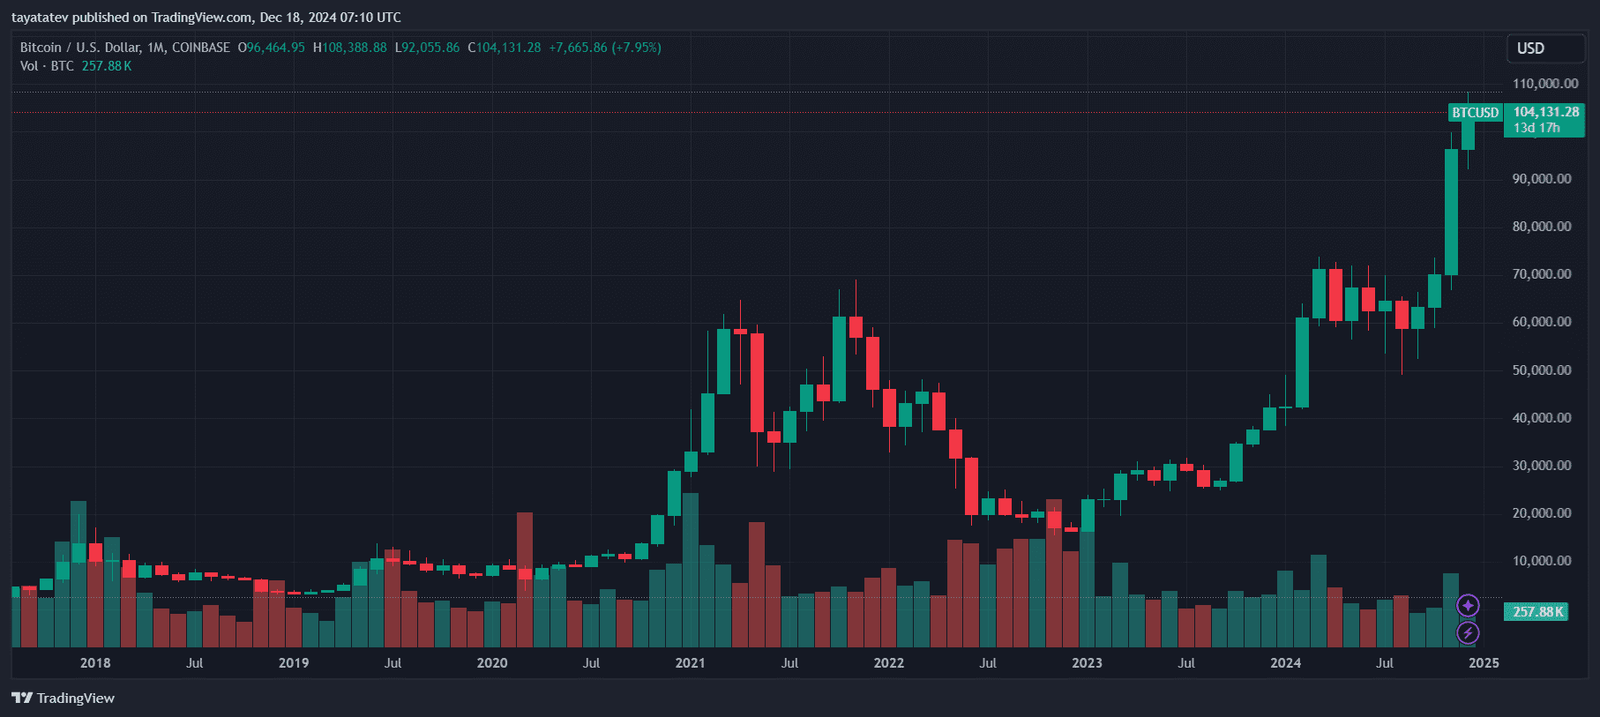Viewport: 1600px width, 717px height.
Task: Open the Bitcoin / U.S. Dollar symbol legend
Action: [80, 46]
